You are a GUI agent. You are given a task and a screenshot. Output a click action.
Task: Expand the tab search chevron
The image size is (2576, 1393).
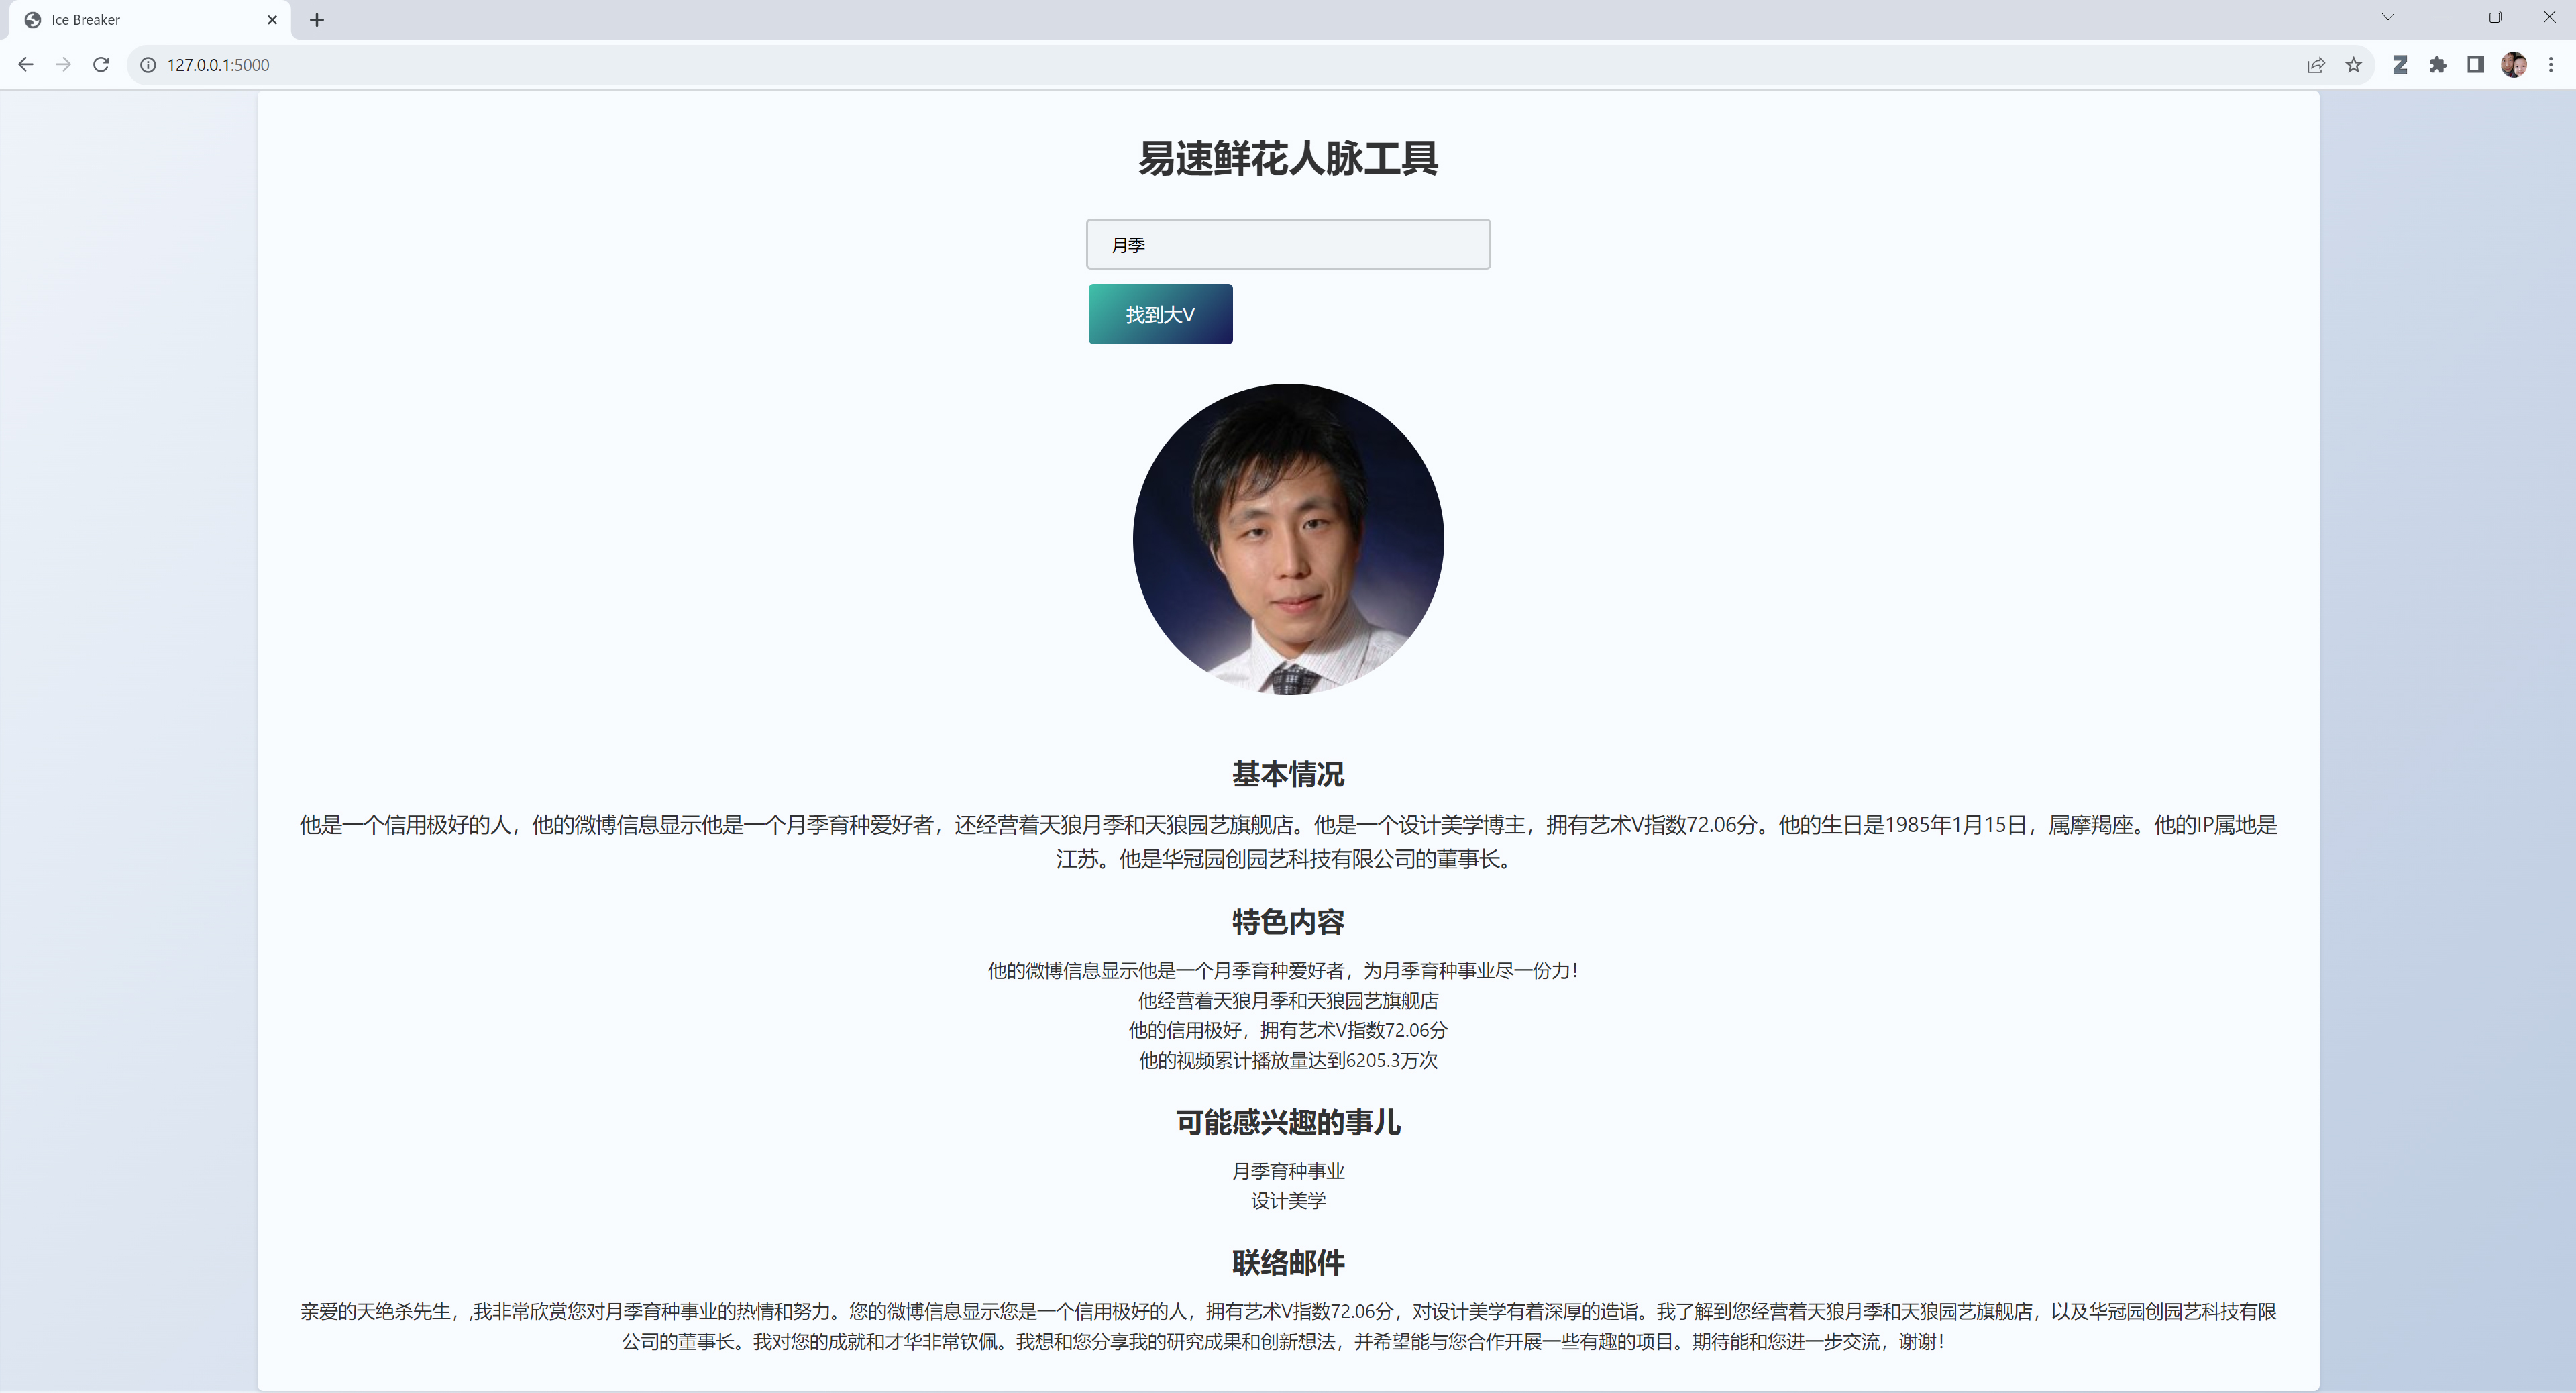[2388, 18]
